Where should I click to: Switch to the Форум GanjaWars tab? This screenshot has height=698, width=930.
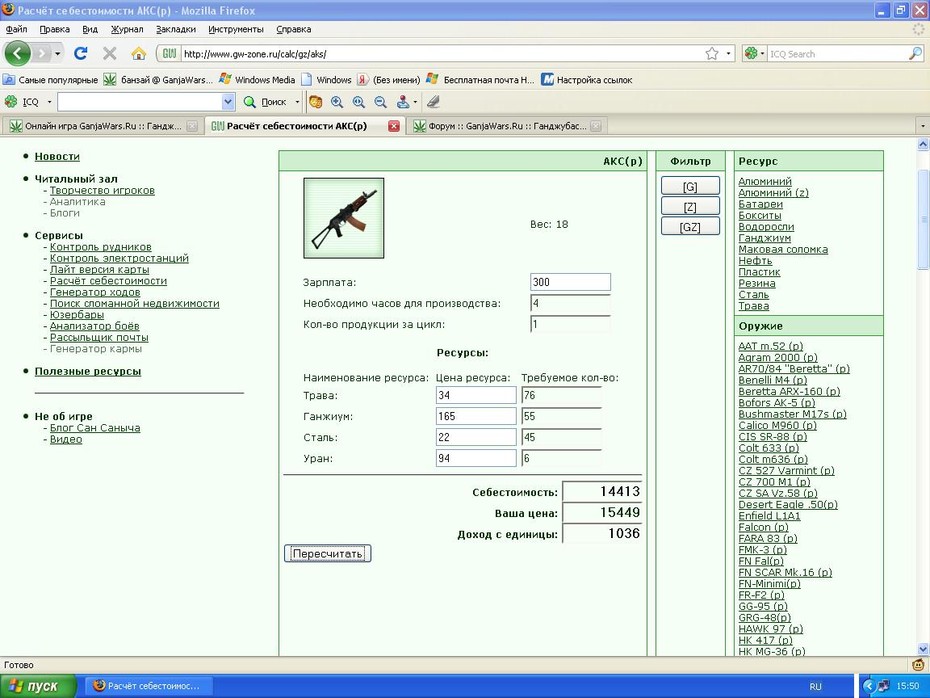(505, 126)
